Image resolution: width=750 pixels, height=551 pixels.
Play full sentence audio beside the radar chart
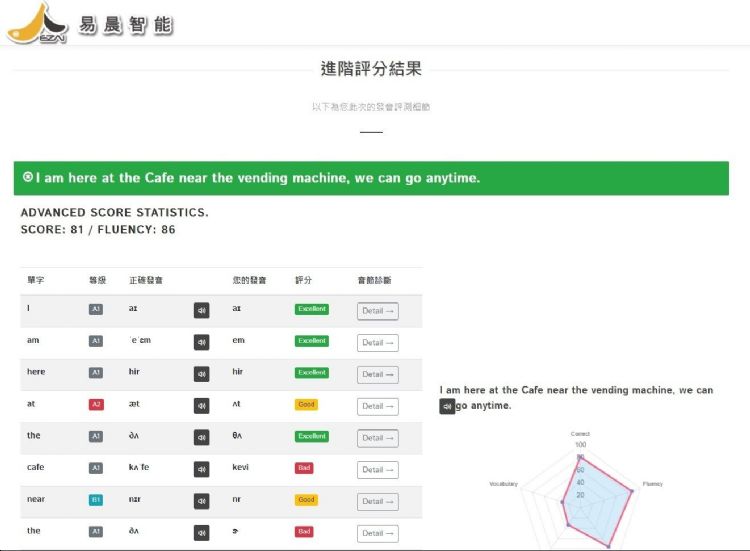447,406
